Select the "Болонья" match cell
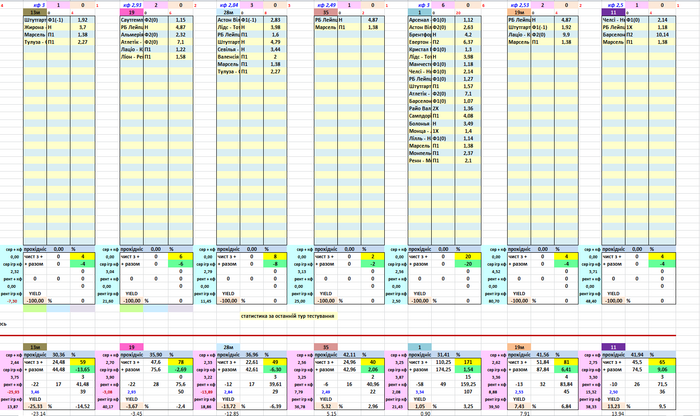Image resolution: width=700 pixels, height=416 pixels. [x=420, y=124]
